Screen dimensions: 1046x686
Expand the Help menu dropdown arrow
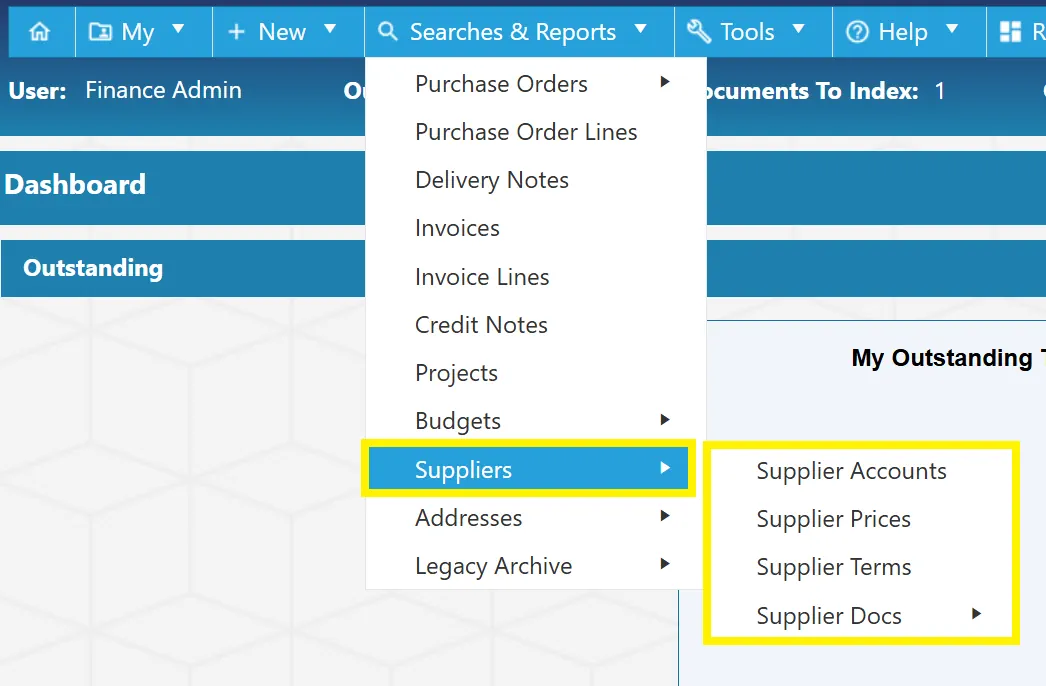coord(952,29)
